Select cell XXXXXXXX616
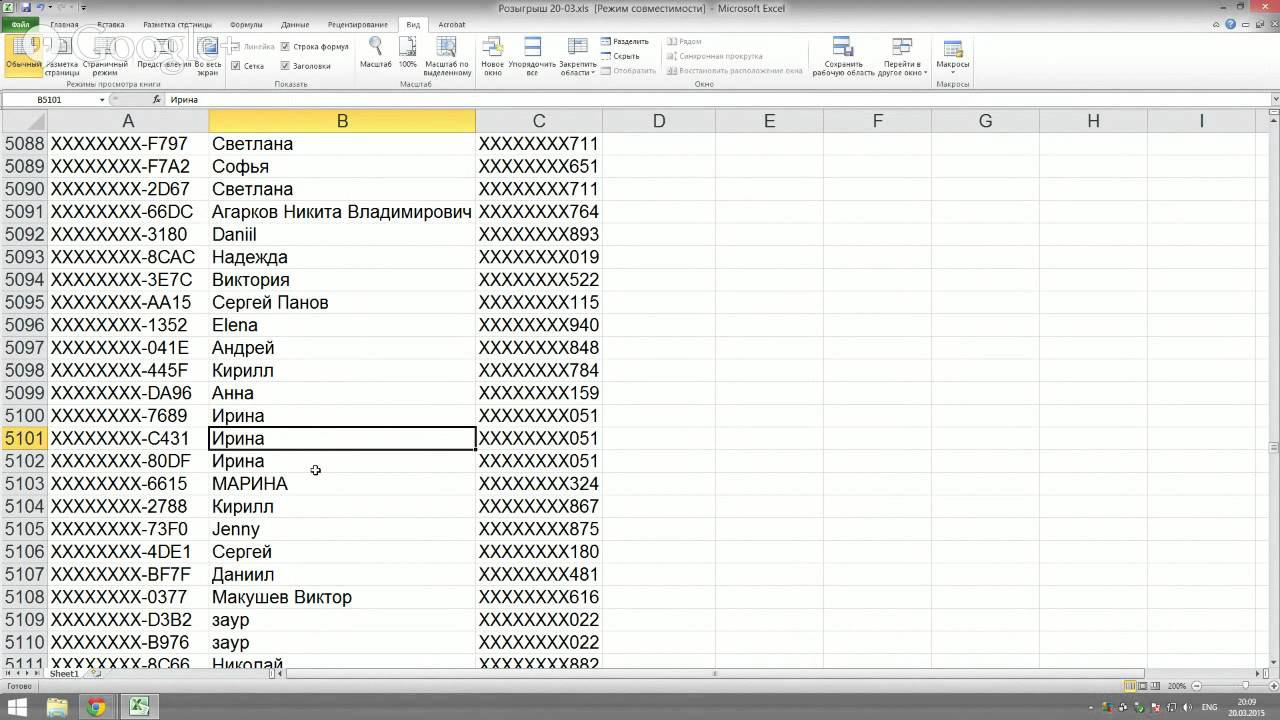 [539, 597]
